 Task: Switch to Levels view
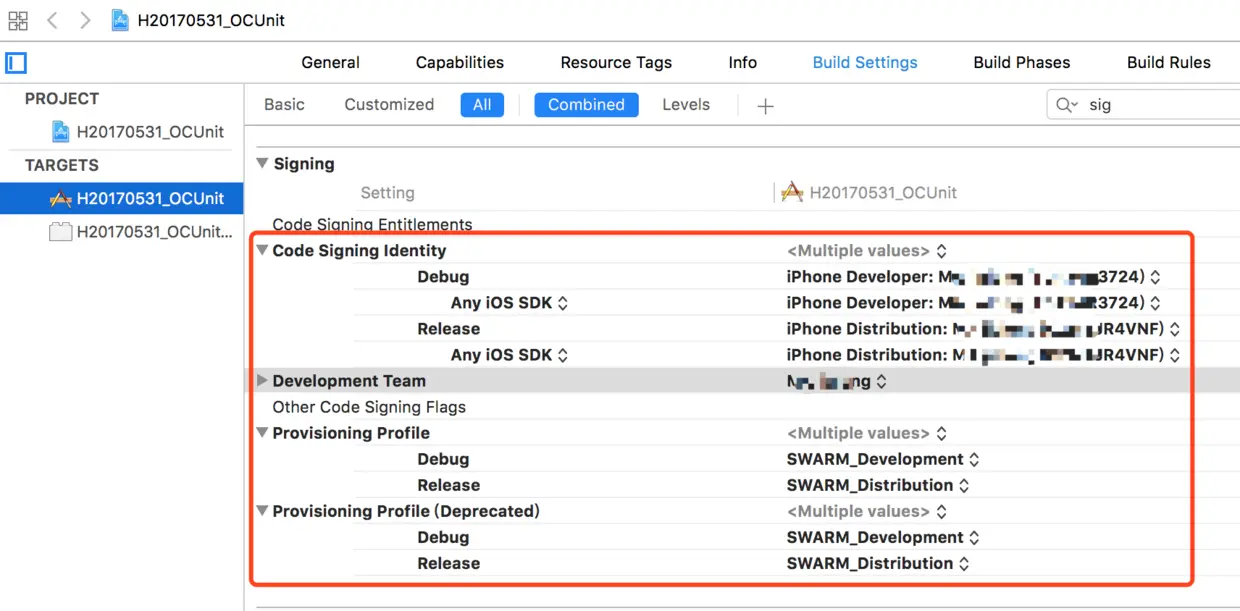point(686,105)
